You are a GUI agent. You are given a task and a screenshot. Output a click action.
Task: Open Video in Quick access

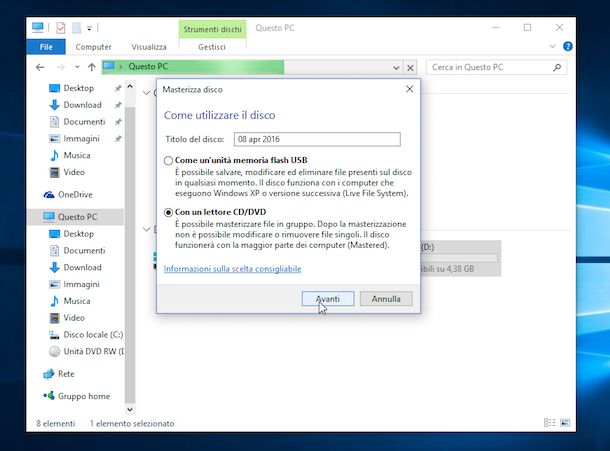tap(74, 172)
